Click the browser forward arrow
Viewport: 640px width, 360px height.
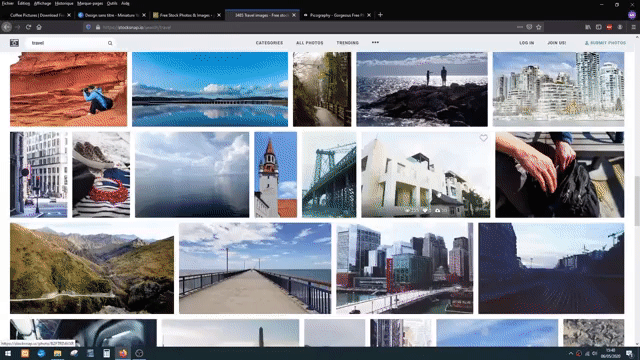point(18,27)
